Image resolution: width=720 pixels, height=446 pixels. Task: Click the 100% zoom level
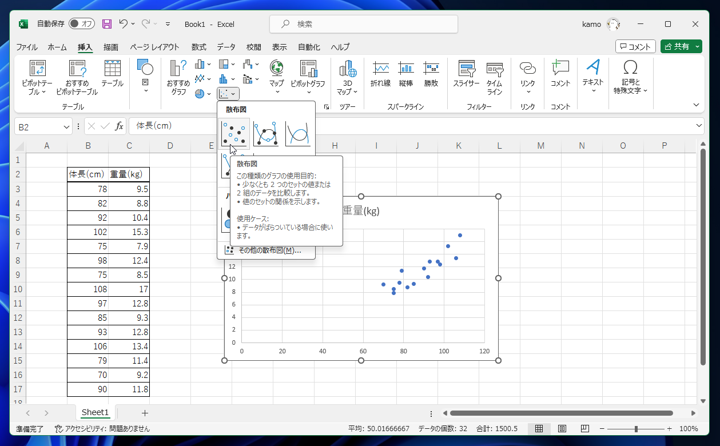688,429
